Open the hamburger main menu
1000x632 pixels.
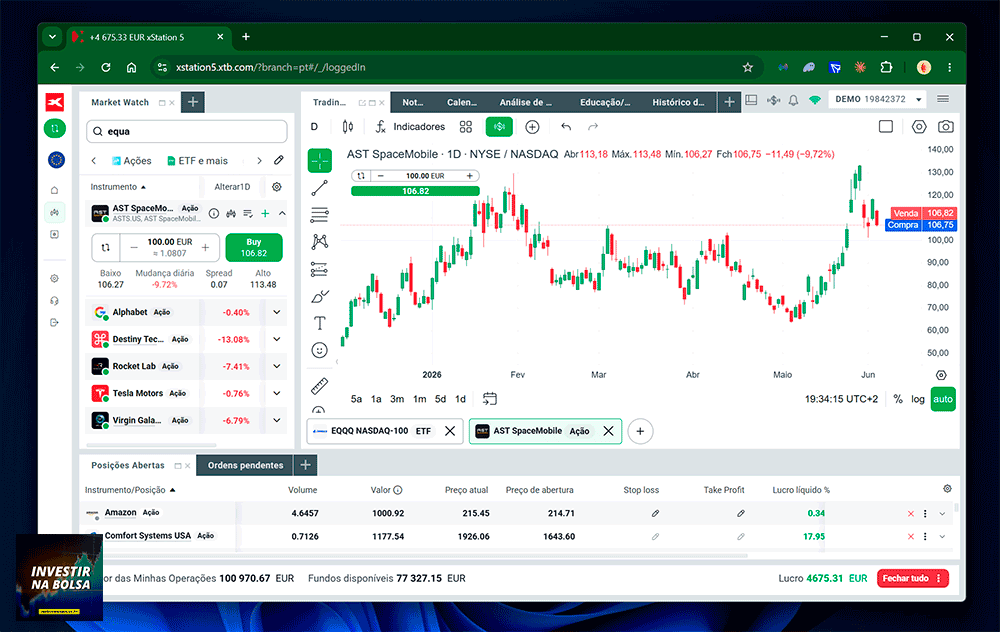pyautogui.click(x=943, y=99)
